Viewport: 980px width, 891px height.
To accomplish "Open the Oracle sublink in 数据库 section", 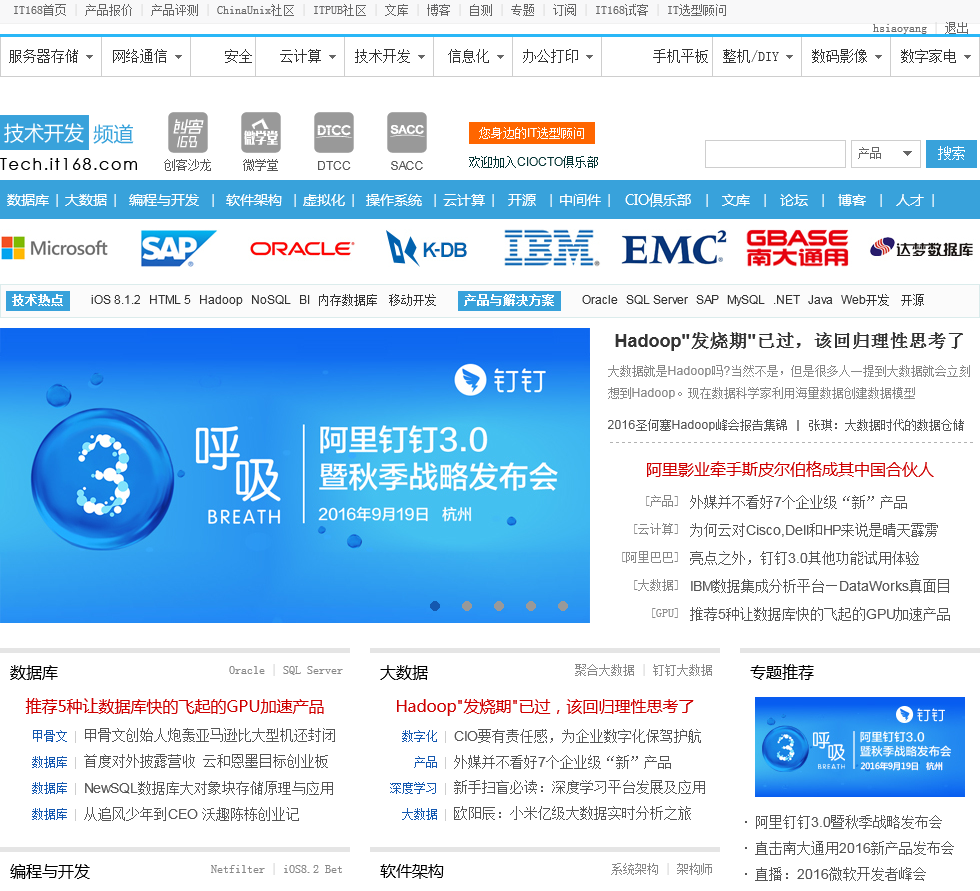I will 246,670.
